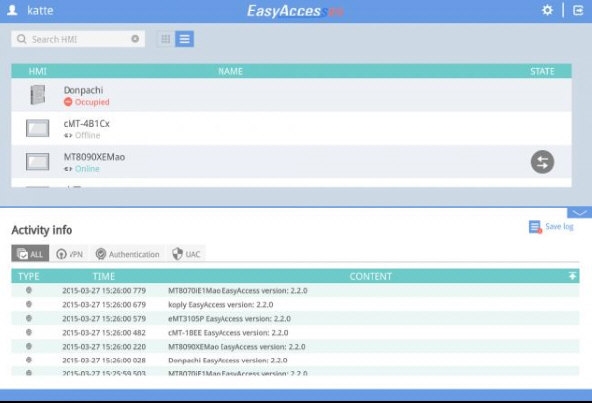Jump to top of log via arrow icon
This screenshot has width=592, height=403.
(572, 276)
